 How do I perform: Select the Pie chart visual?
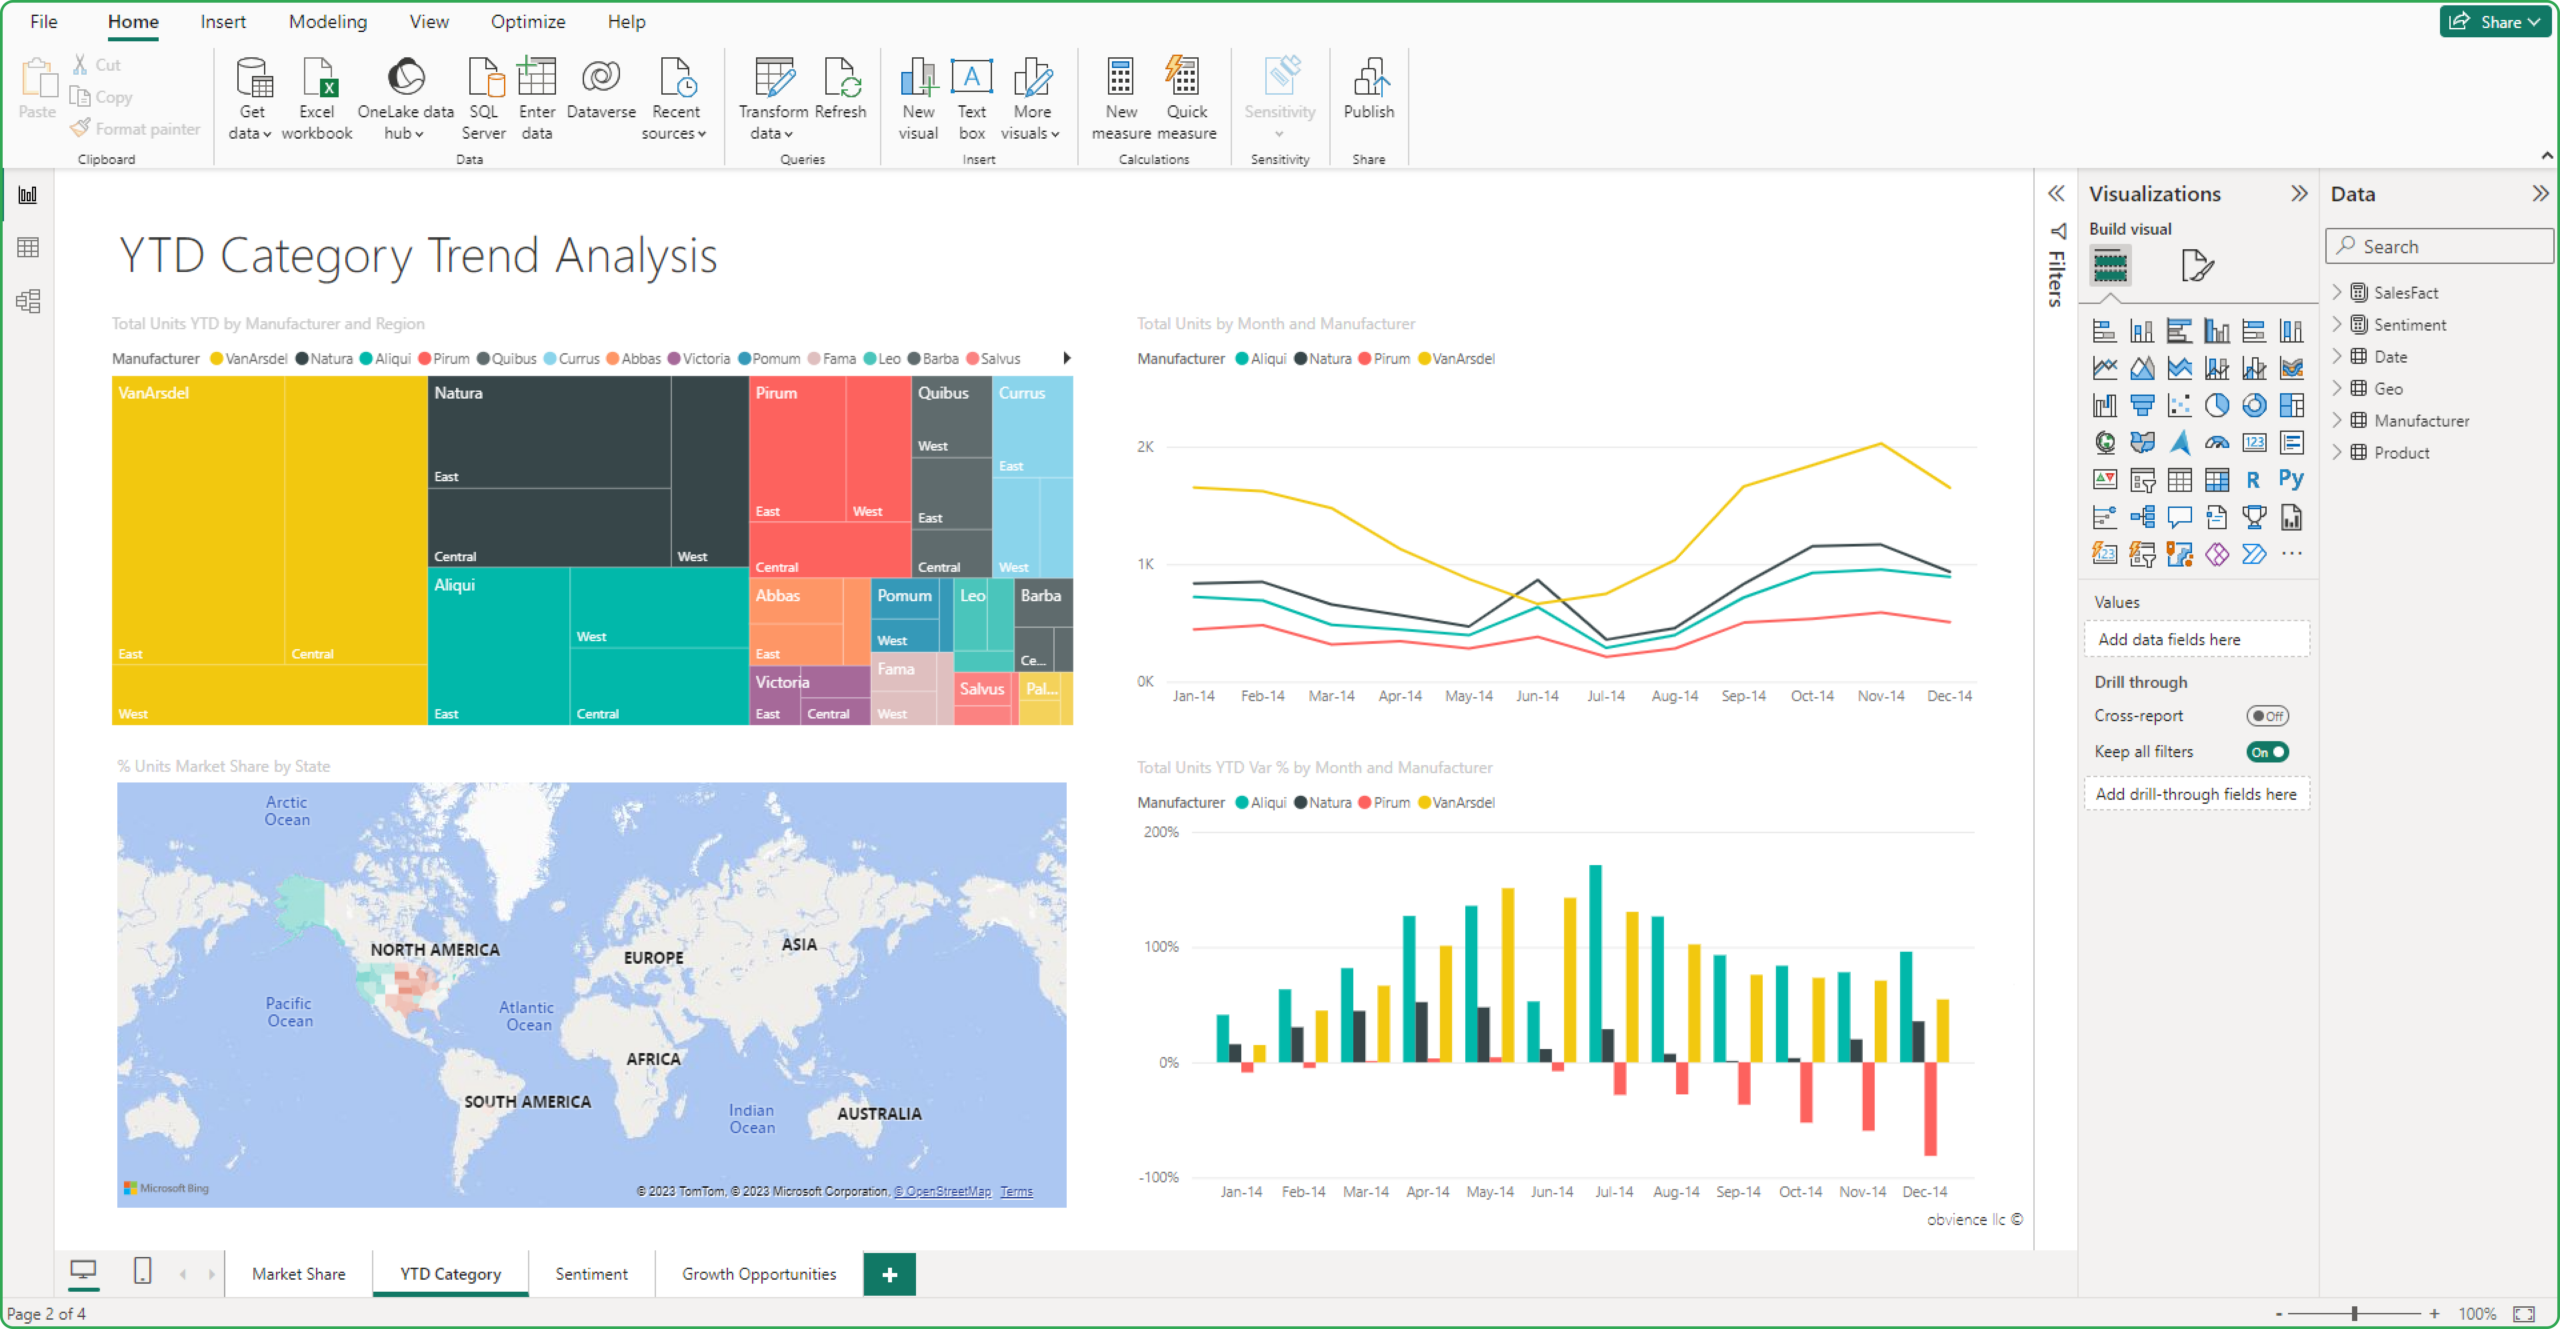point(2217,405)
